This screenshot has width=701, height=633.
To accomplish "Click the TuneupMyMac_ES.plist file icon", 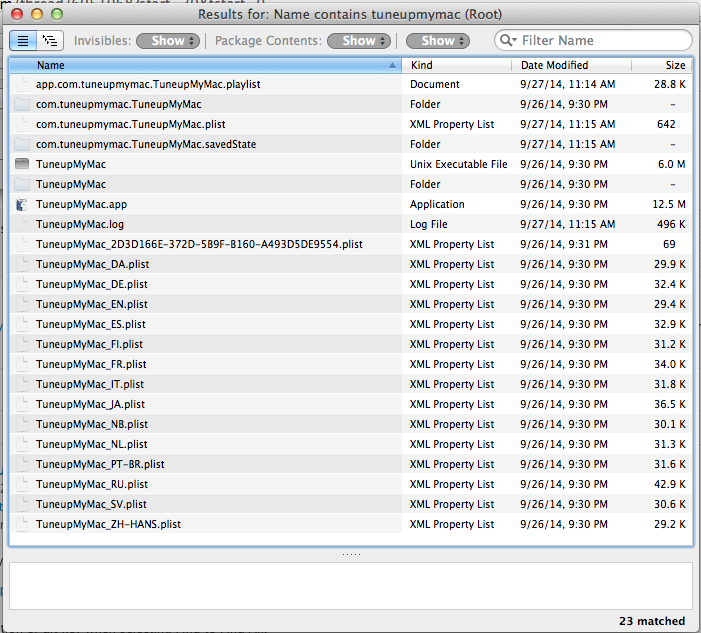I will tap(21, 324).
